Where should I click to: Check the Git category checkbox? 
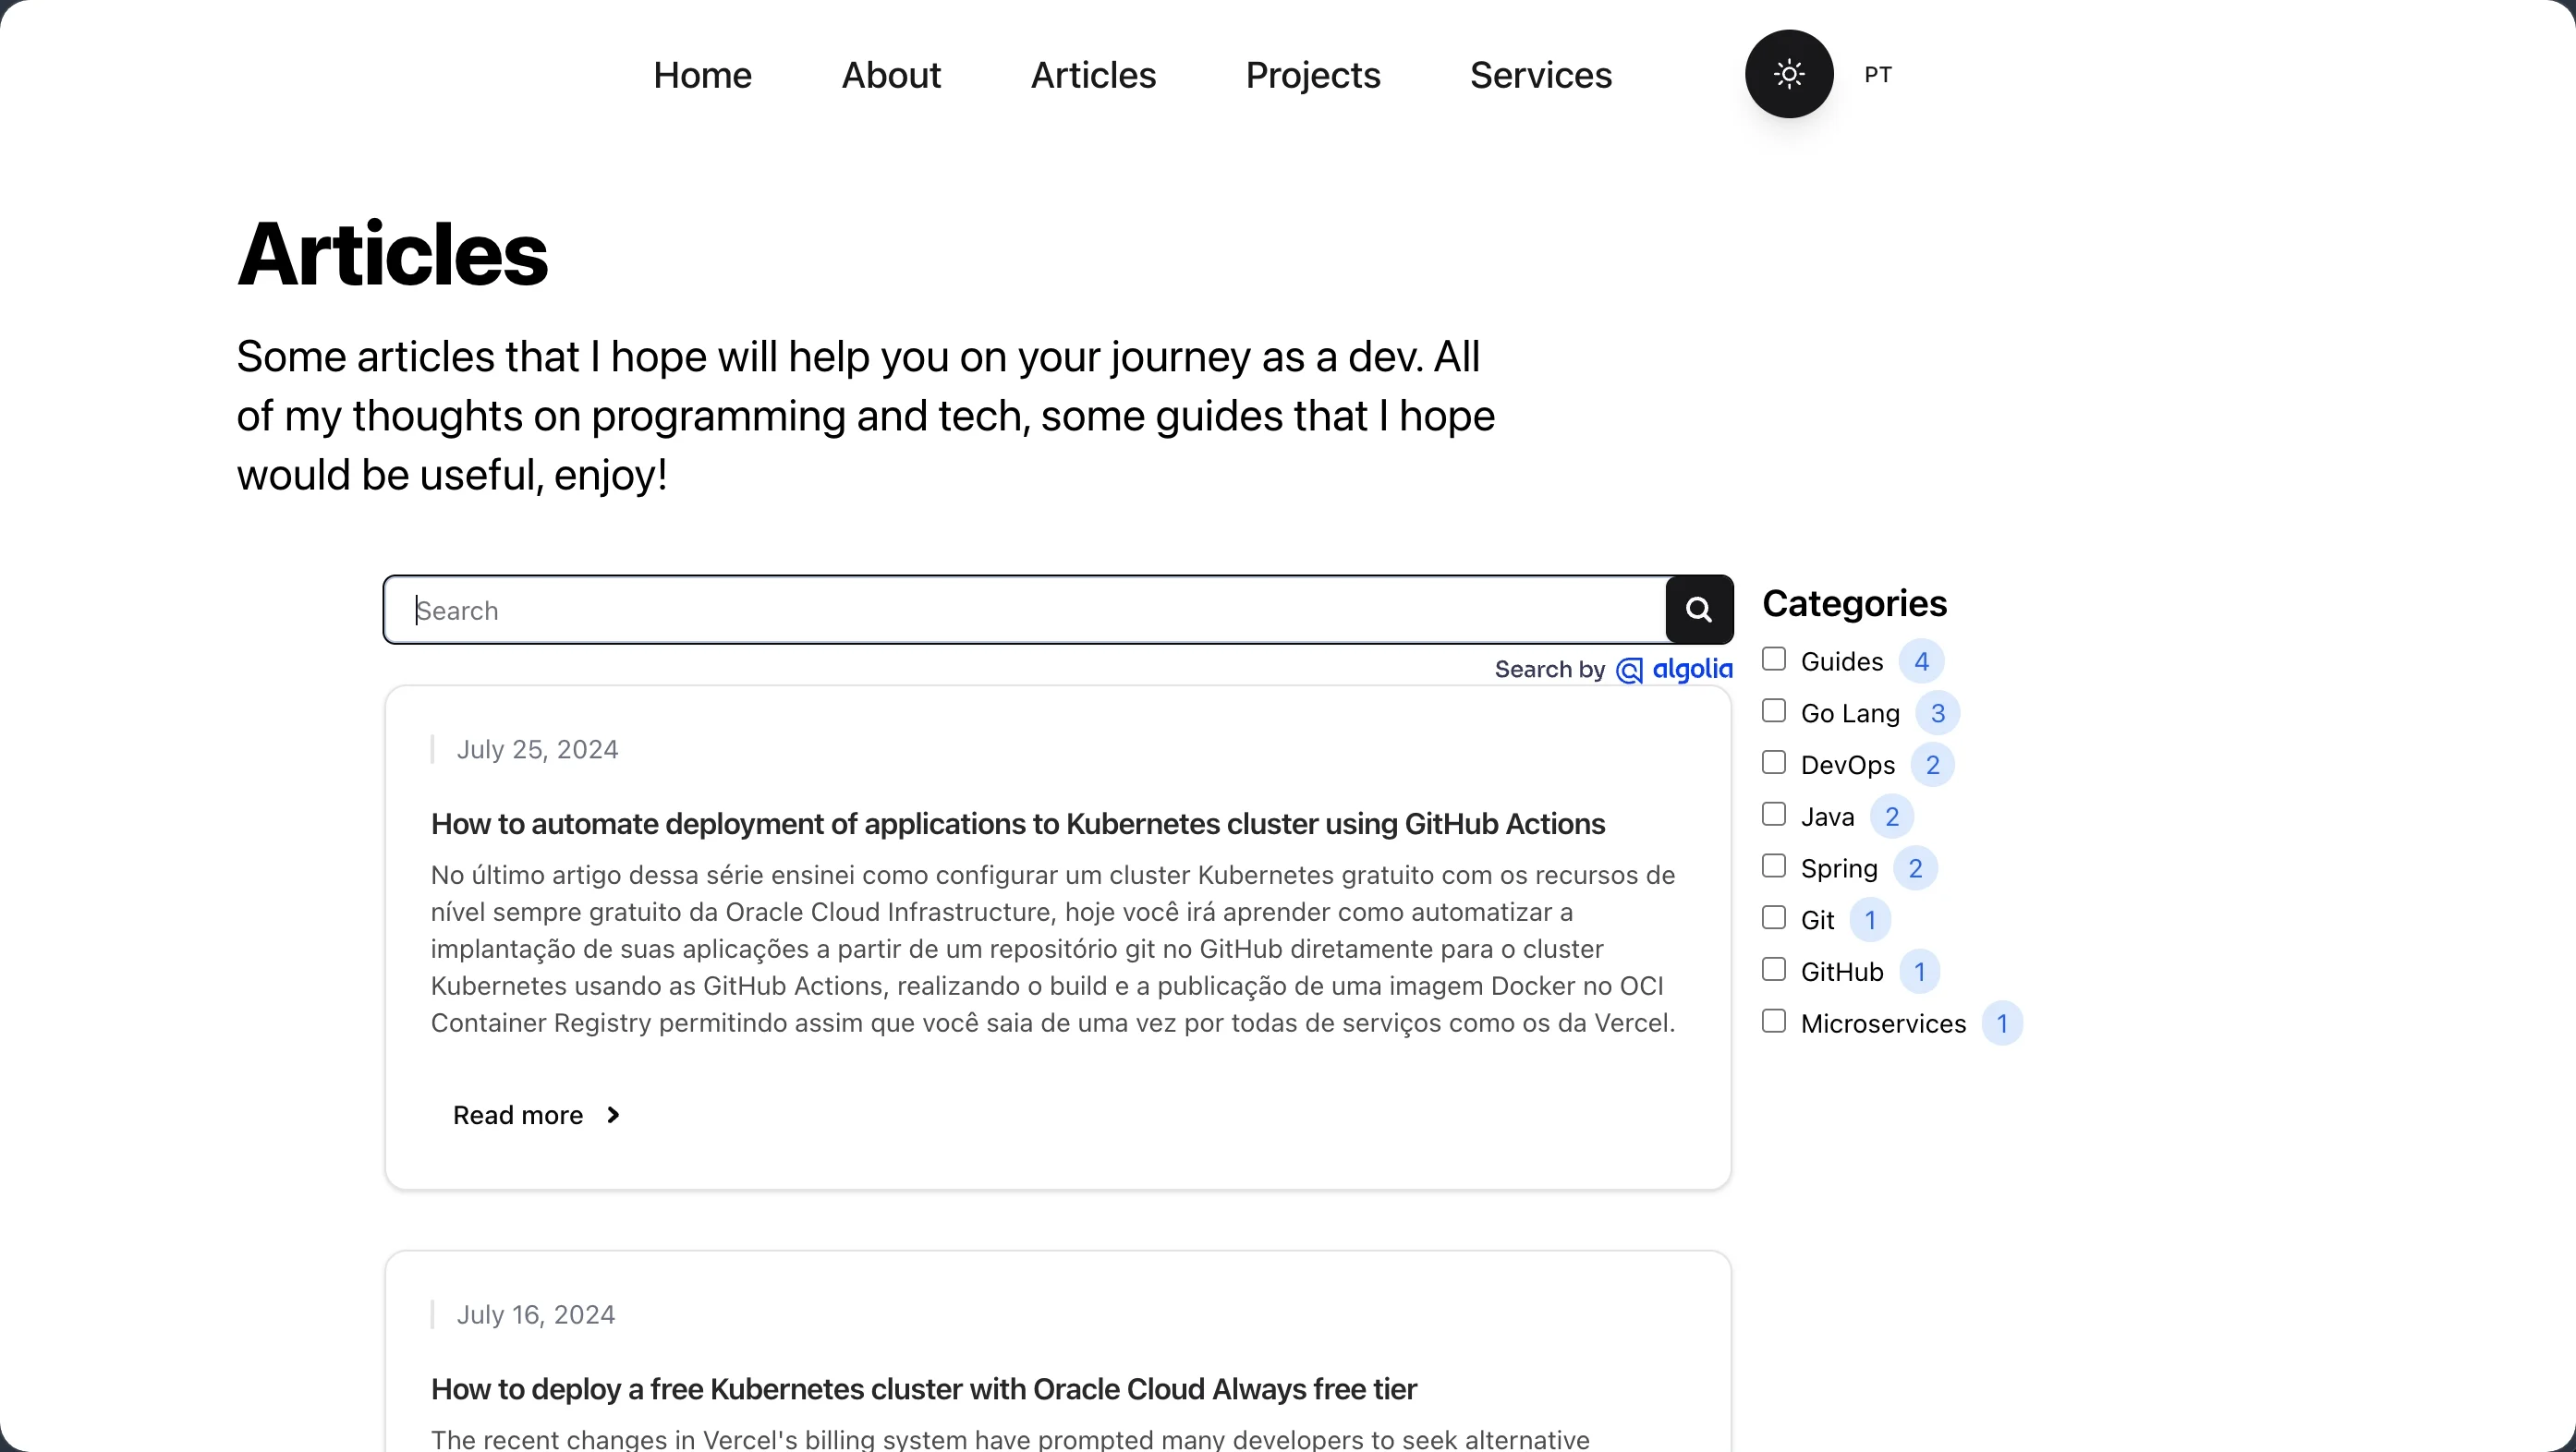[x=1774, y=918]
